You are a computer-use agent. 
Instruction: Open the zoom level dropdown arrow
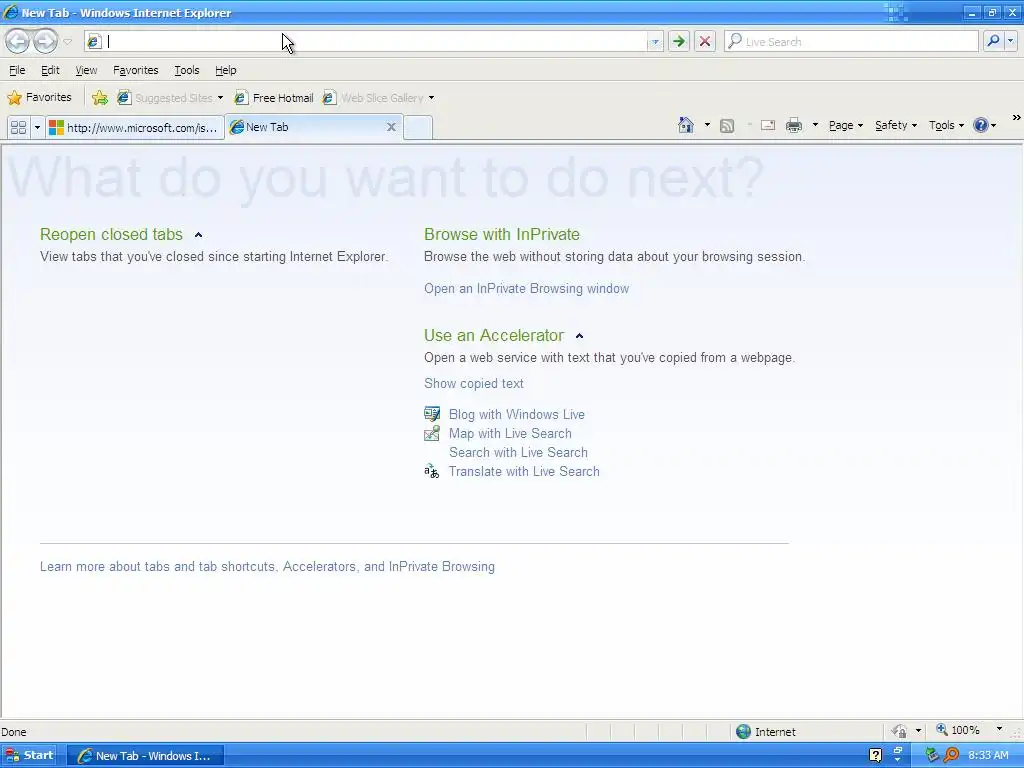coord(999,729)
